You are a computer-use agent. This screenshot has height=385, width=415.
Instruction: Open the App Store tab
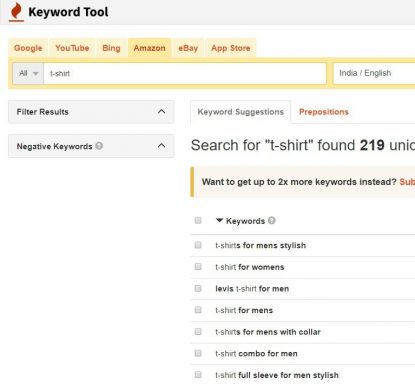231,48
